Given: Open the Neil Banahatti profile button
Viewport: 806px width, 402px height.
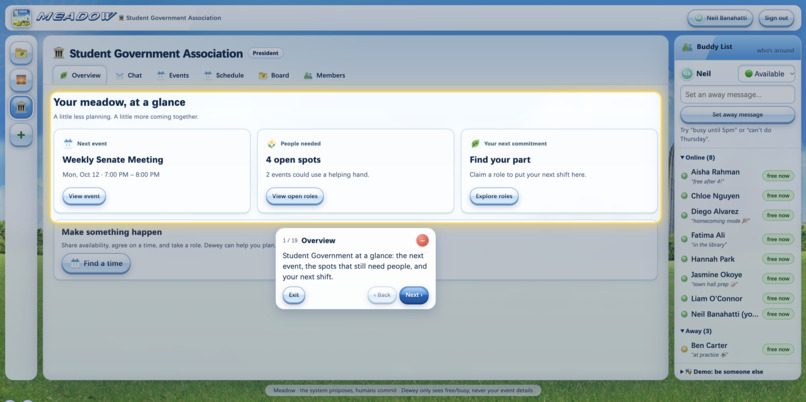Looking at the screenshot, I should point(720,18).
